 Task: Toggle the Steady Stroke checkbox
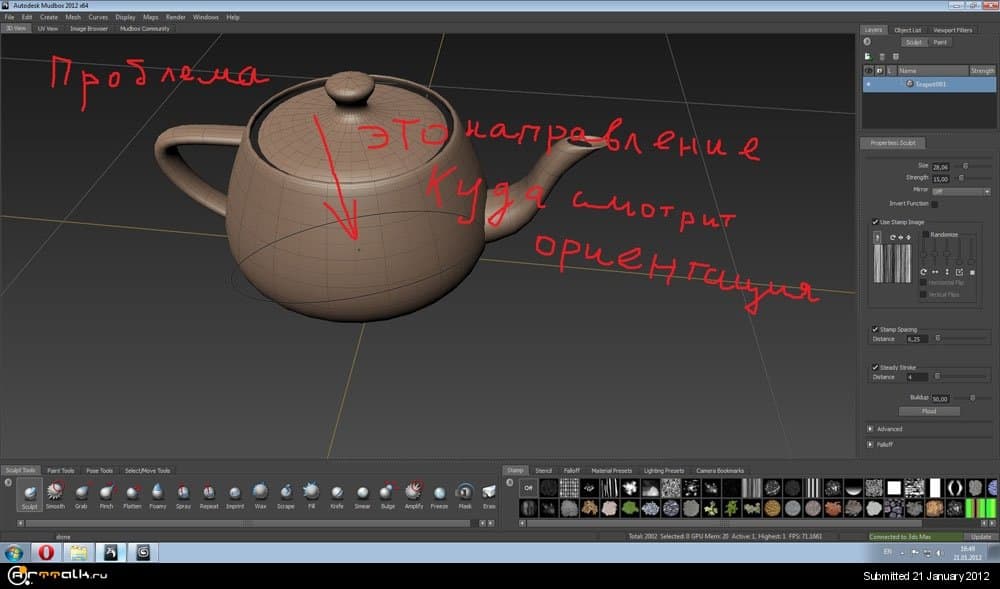pyautogui.click(x=875, y=367)
